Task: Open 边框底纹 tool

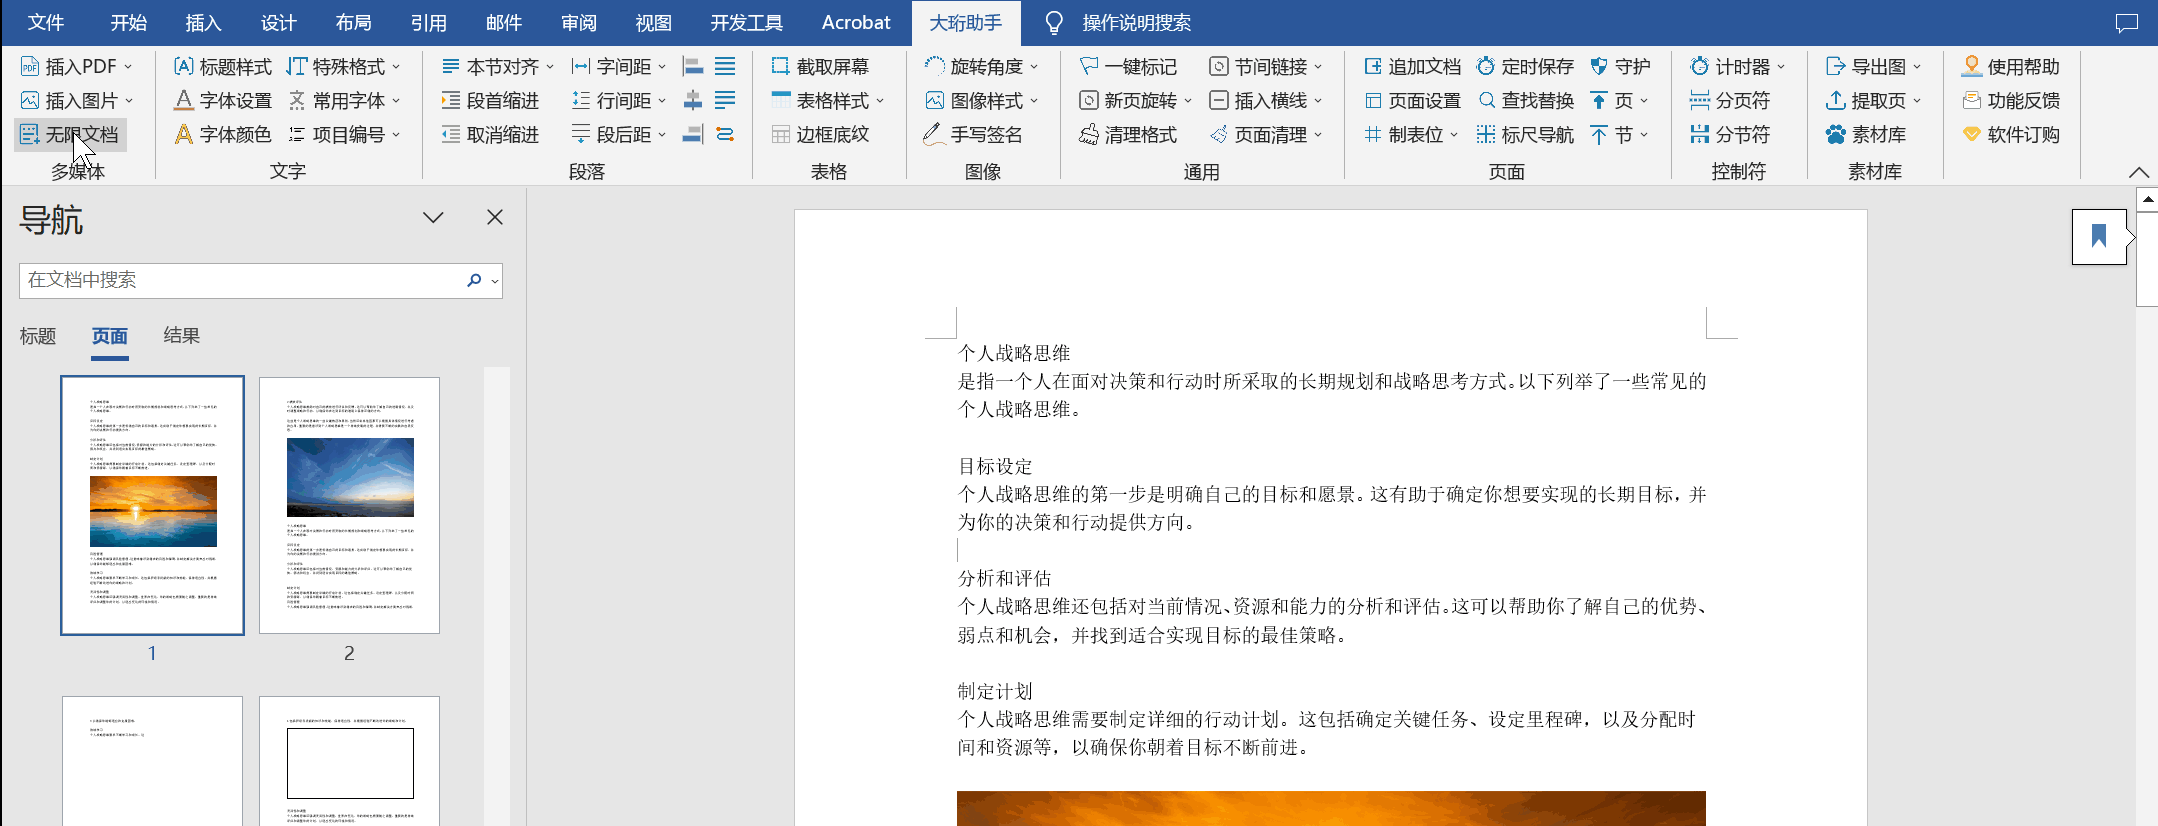Action: [821, 135]
